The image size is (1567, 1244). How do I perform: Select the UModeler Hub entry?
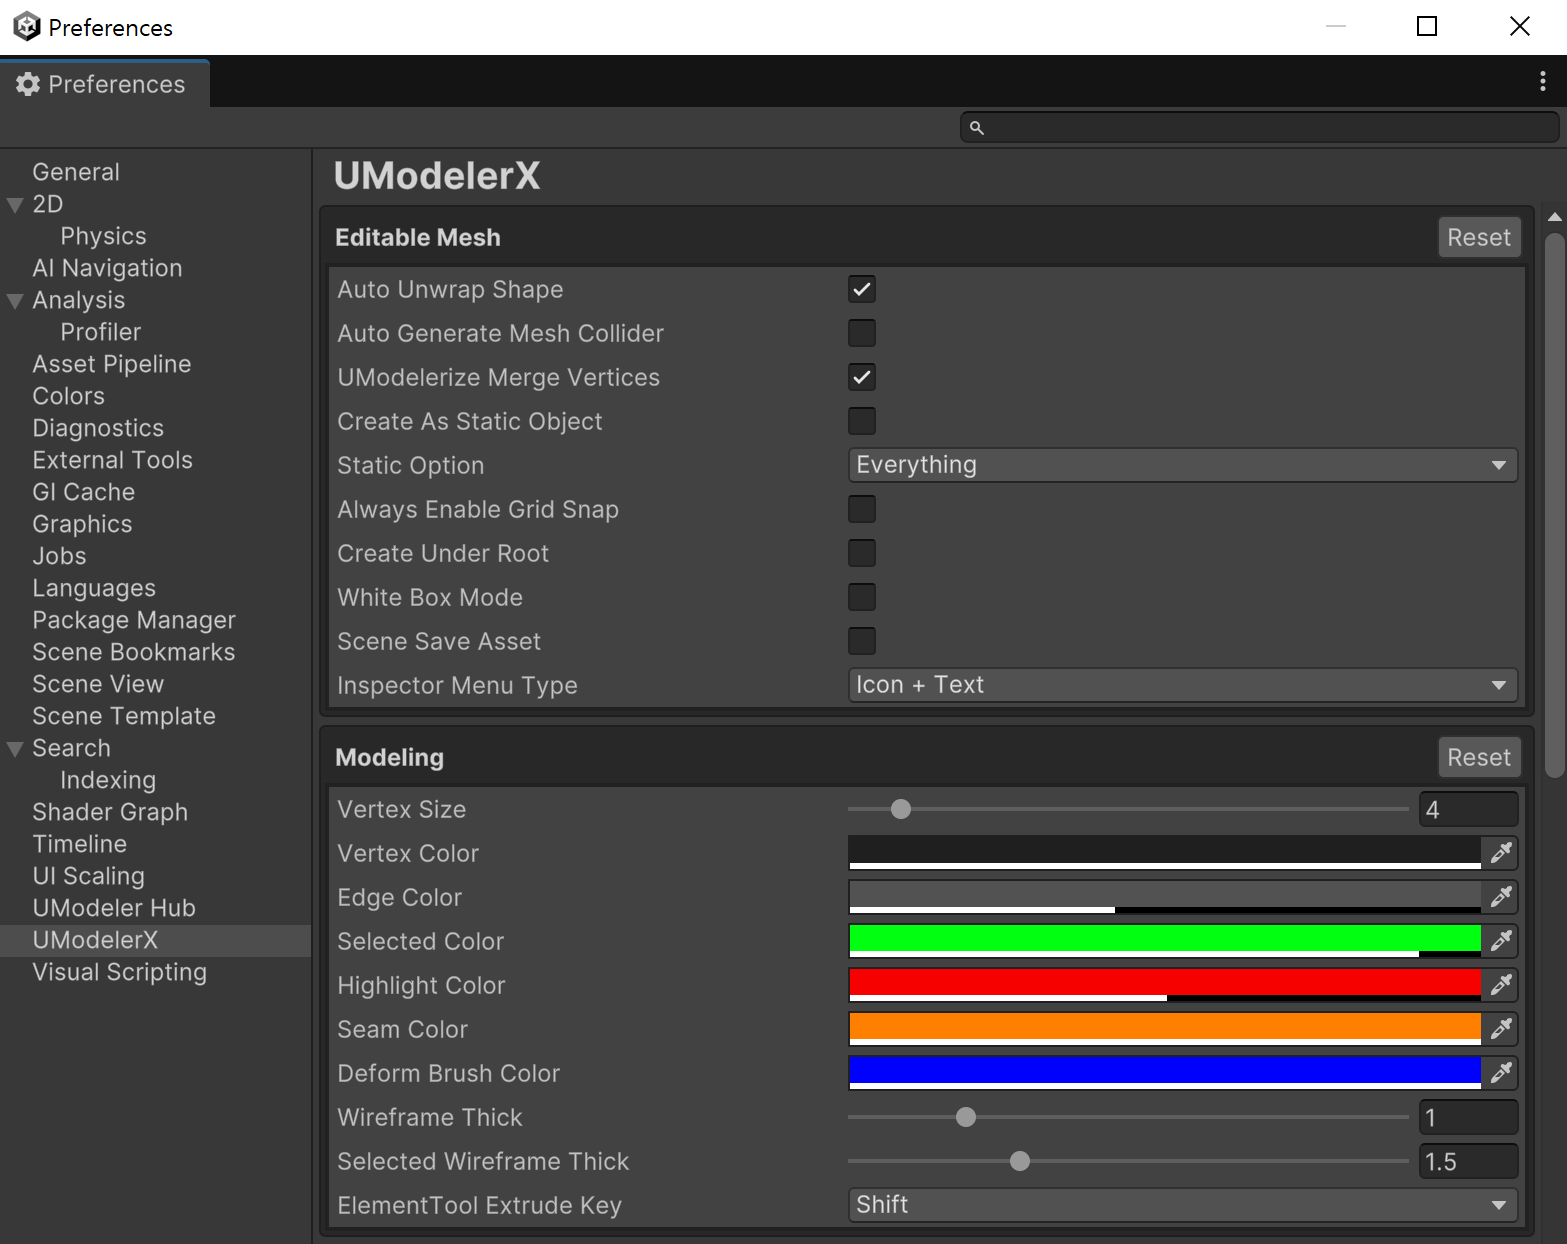pos(114,908)
